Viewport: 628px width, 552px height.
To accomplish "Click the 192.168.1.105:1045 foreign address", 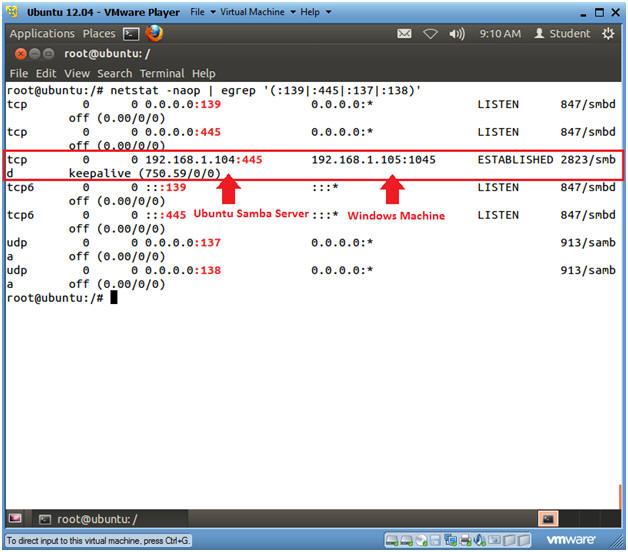I will [373, 160].
